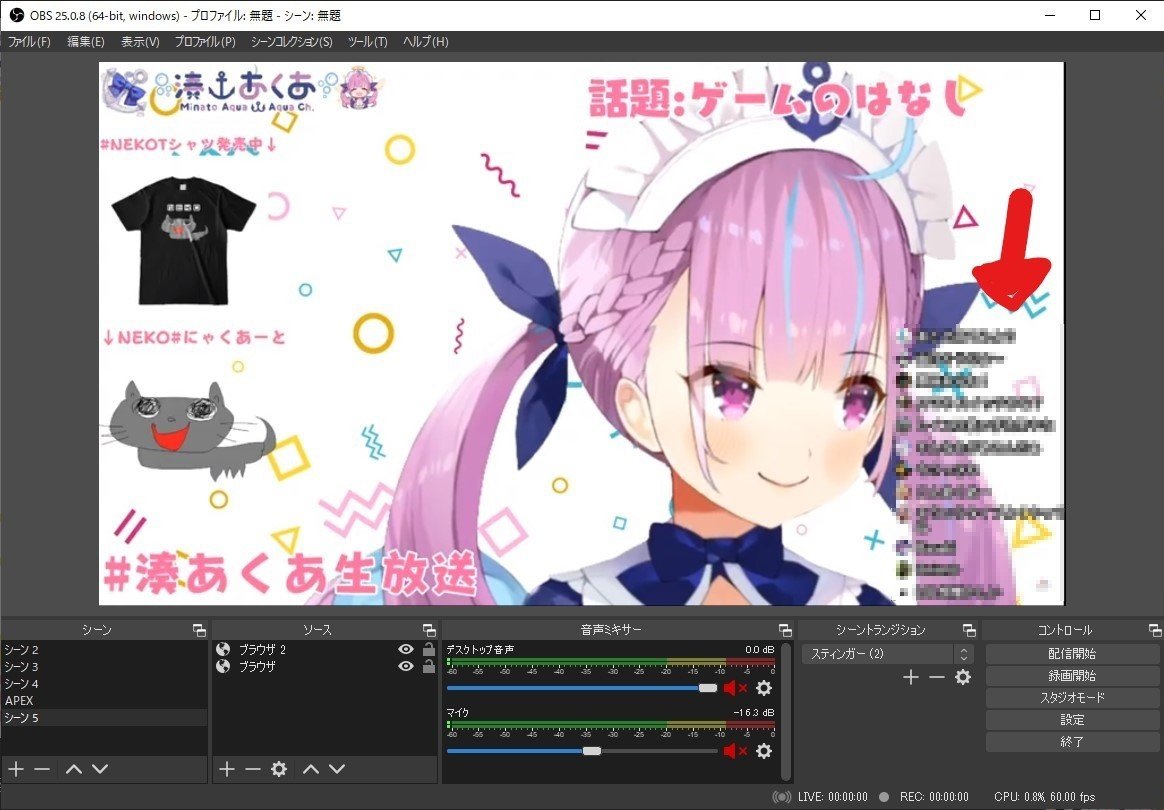Screen dimensions: 1164x810
Task: Hide the ブラウザ source eye toggle
Action: pos(405,666)
